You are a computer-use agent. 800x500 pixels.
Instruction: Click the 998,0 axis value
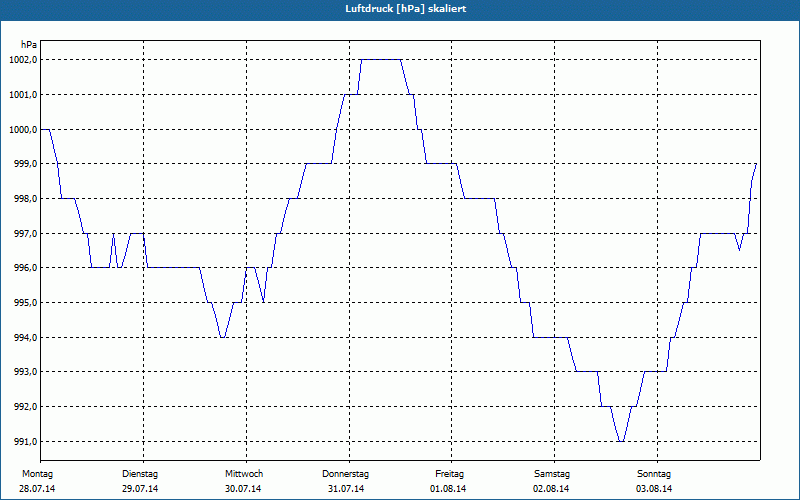click(26, 198)
